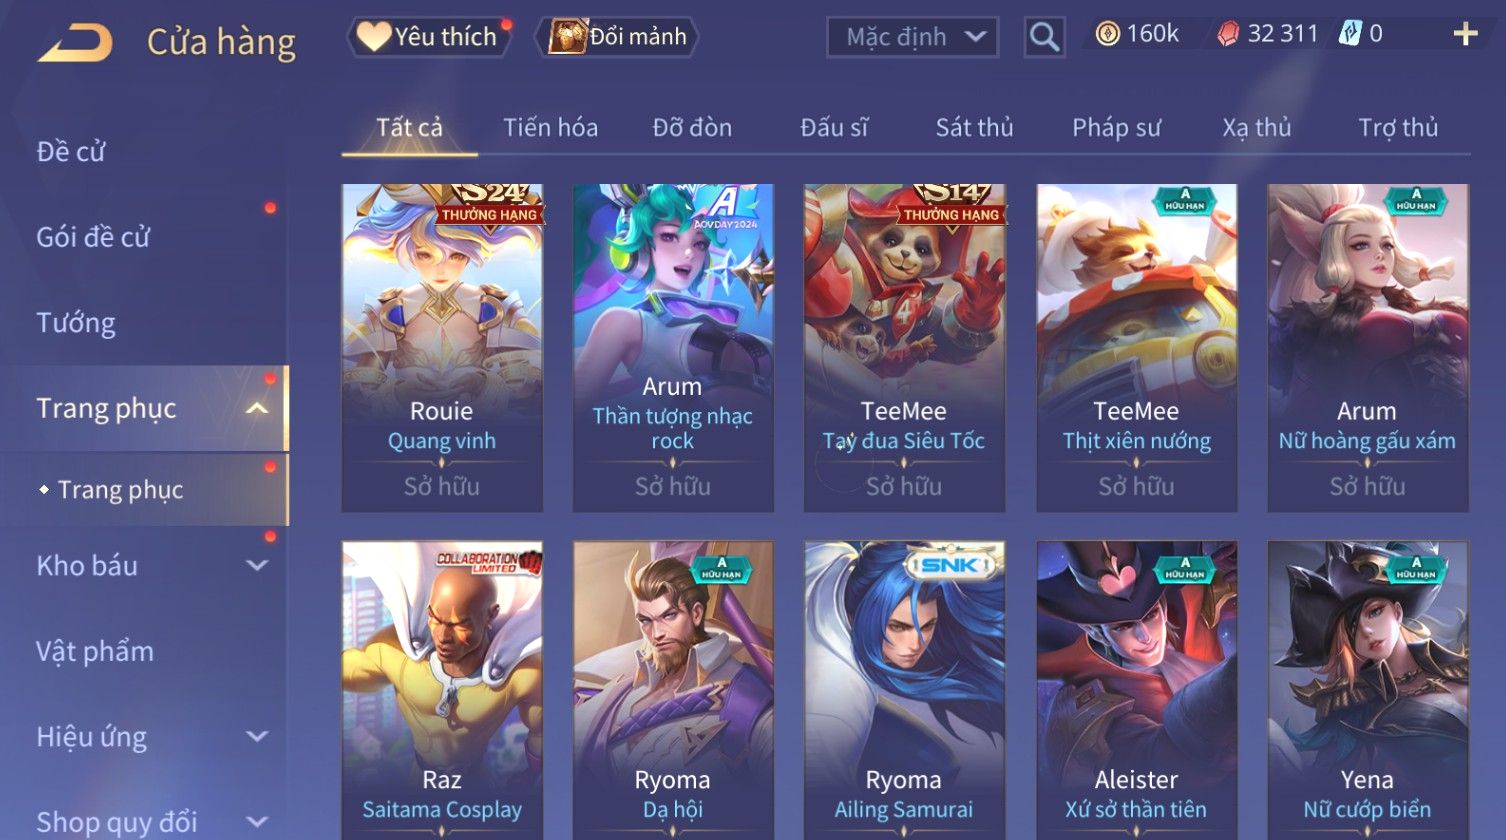Switch to the Pháp sư tab

tap(1116, 128)
